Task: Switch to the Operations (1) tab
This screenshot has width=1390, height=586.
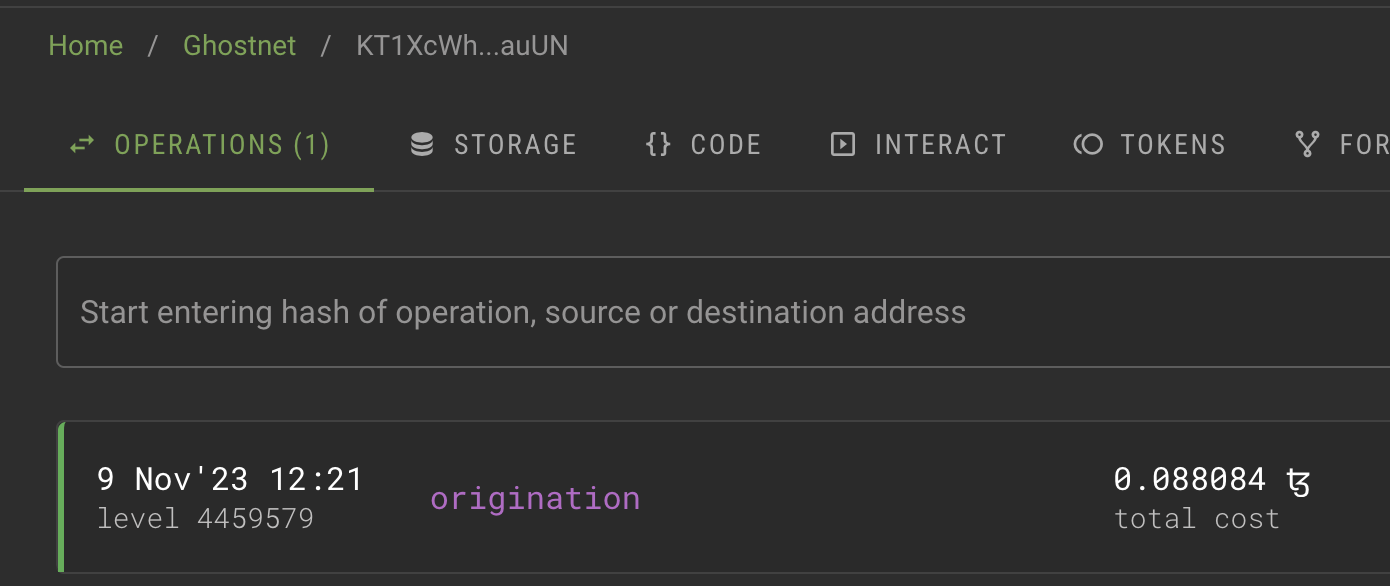Action: (x=222, y=145)
